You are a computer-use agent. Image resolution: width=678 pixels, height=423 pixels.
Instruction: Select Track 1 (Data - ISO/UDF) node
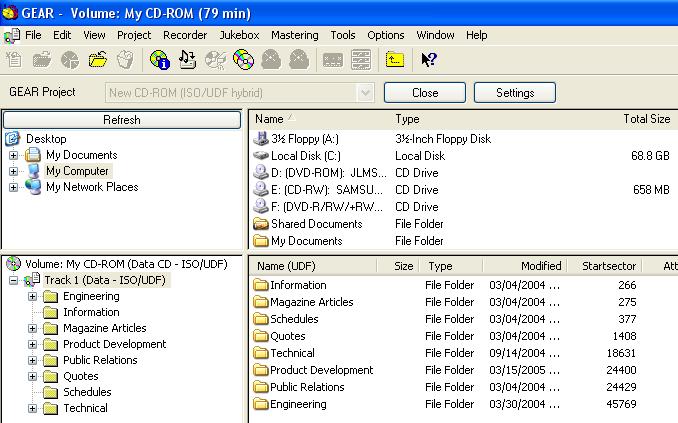(x=105, y=280)
